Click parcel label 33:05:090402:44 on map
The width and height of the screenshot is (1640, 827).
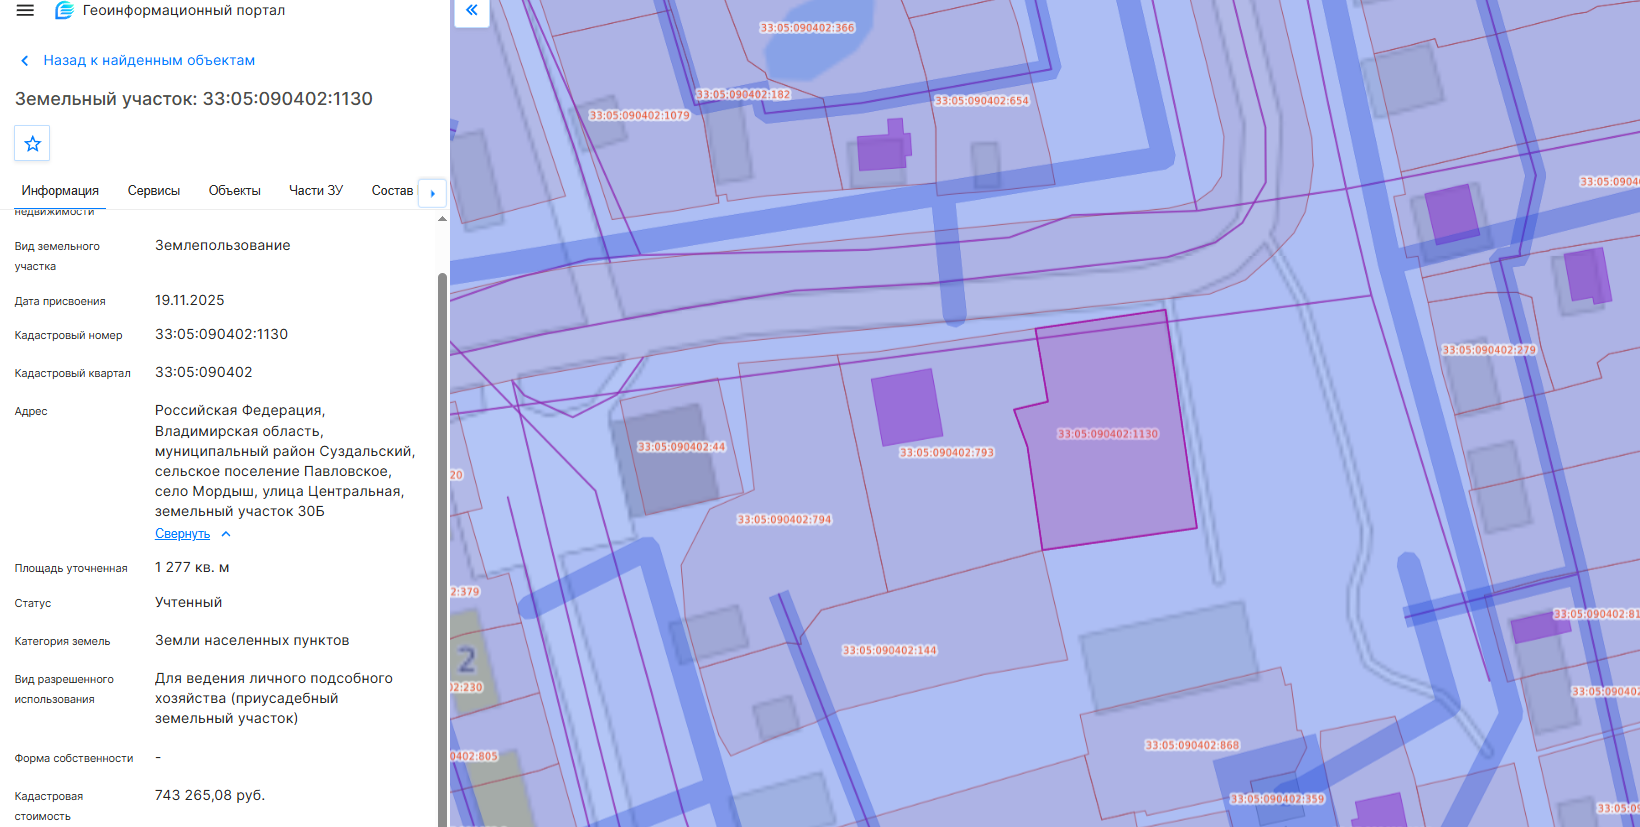click(x=681, y=447)
